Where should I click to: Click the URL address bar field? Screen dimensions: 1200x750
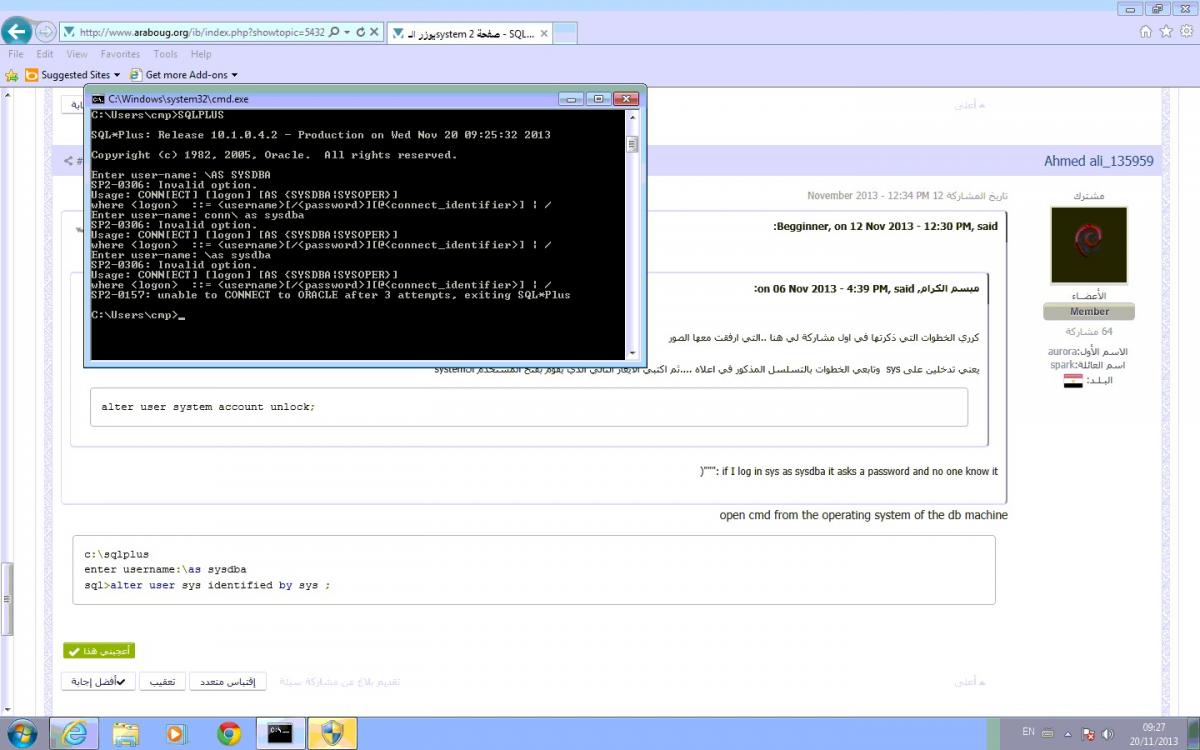pos(200,32)
